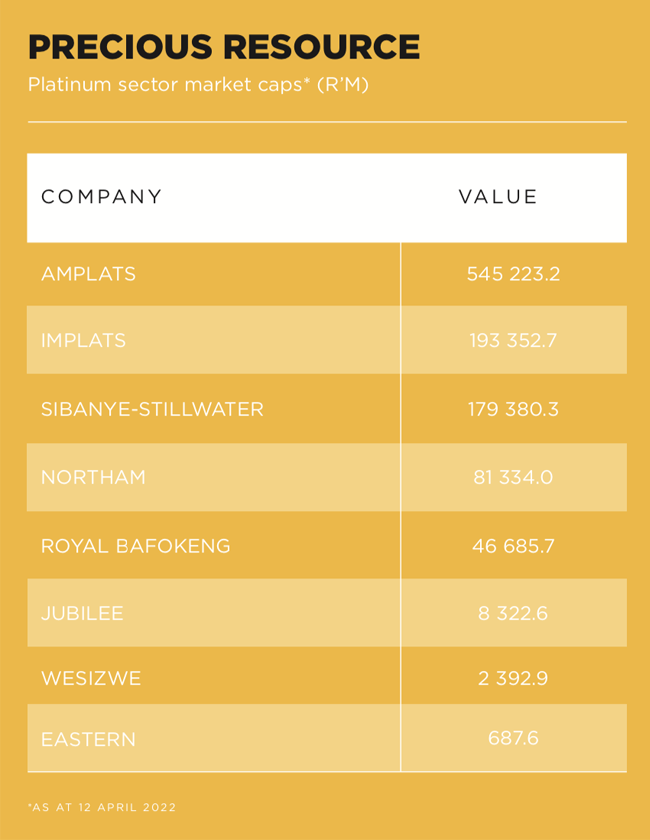Image resolution: width=650 pixels, height=840 pixels.
Task: Click the value 46 685.7
Action: [513, 546]
